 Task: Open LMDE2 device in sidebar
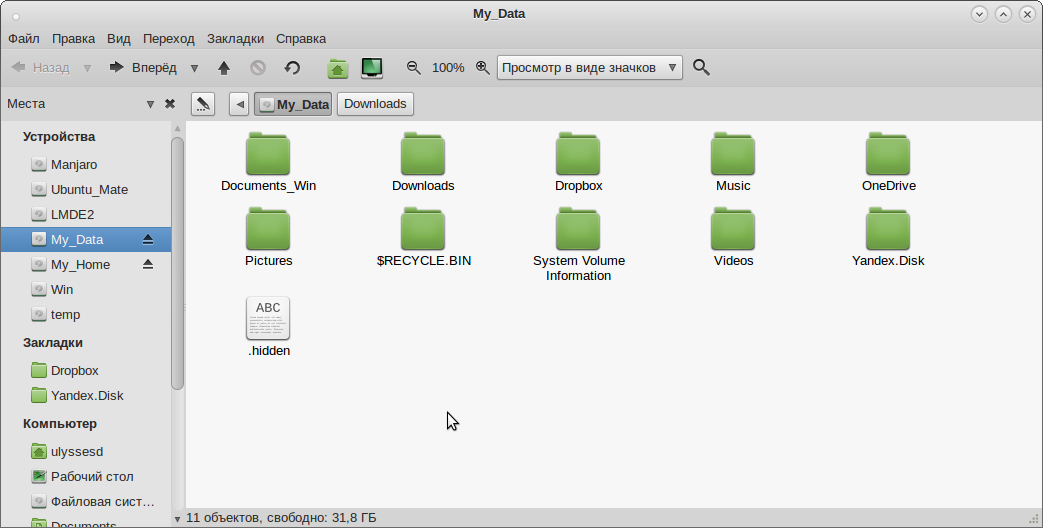pos(86,215)
